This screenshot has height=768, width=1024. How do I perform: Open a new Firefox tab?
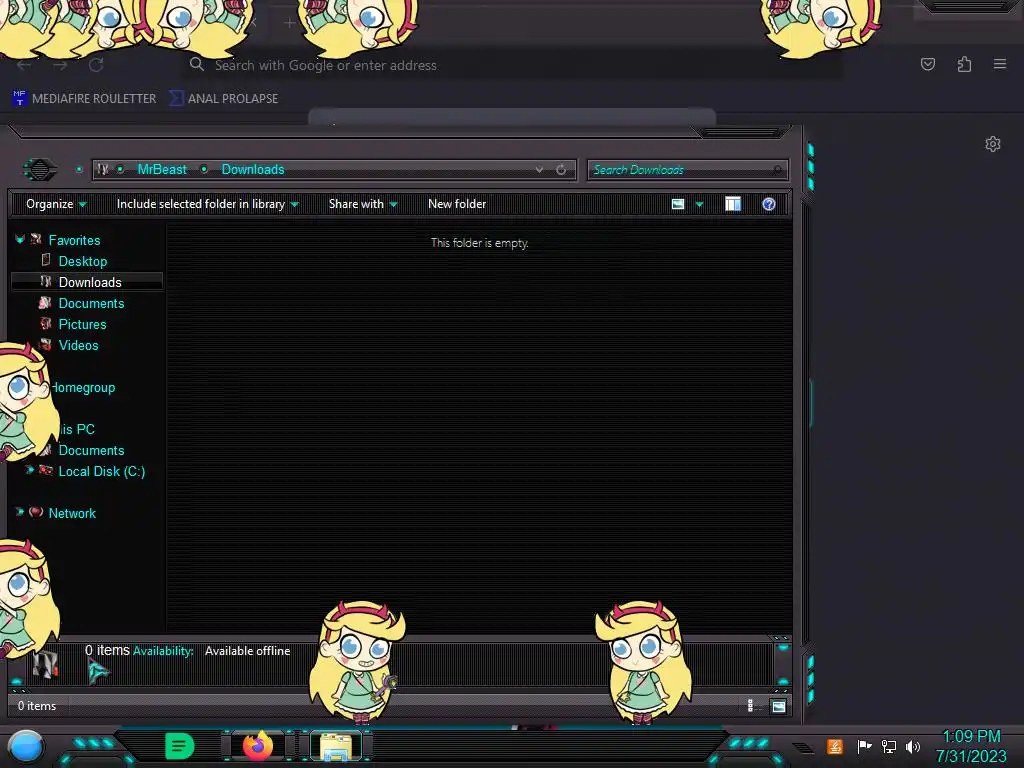(x=289, y=23)
